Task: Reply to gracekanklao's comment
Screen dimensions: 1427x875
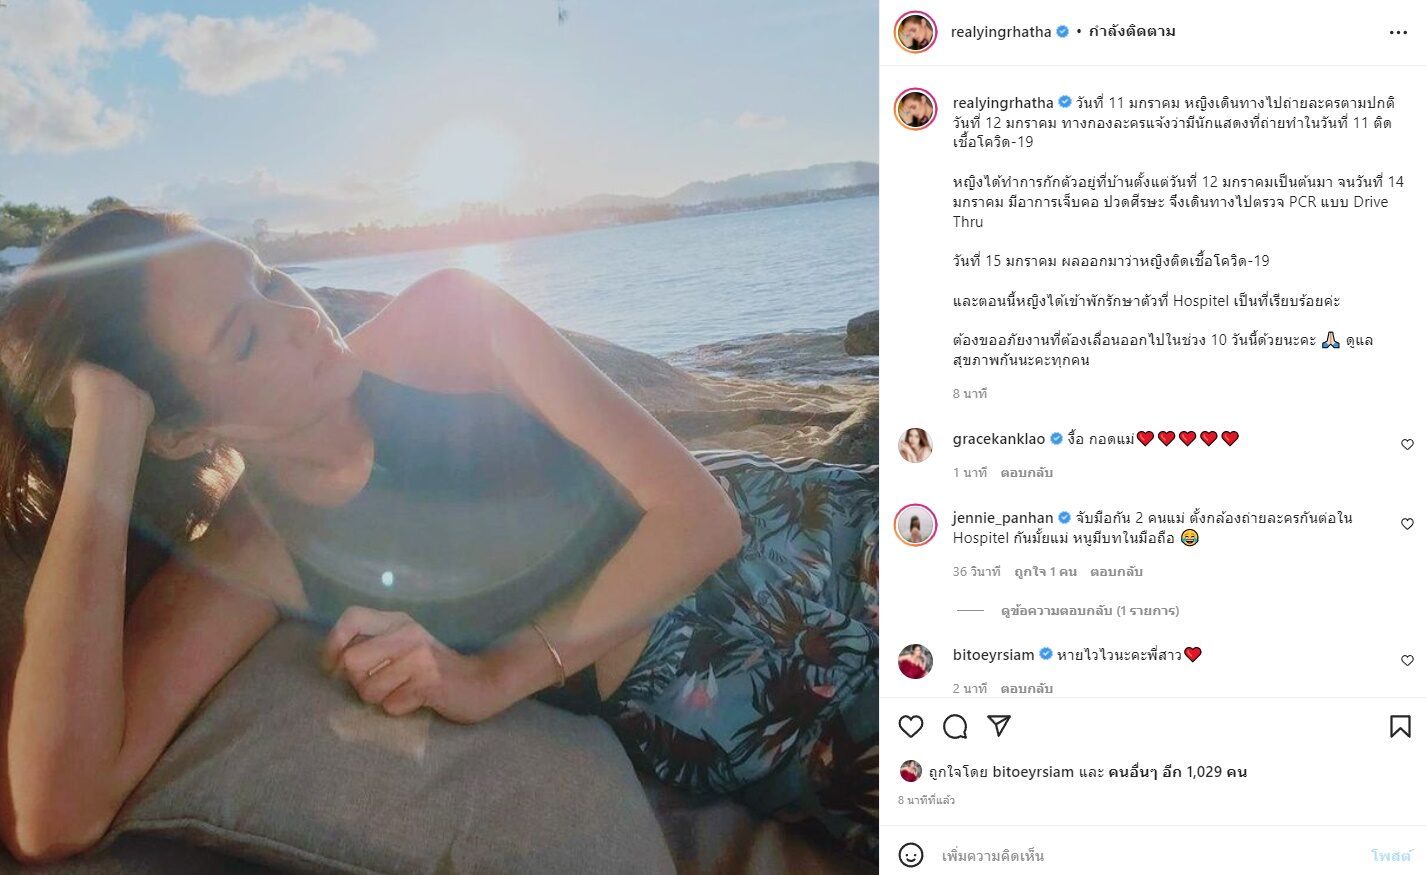Action: 1027,472
